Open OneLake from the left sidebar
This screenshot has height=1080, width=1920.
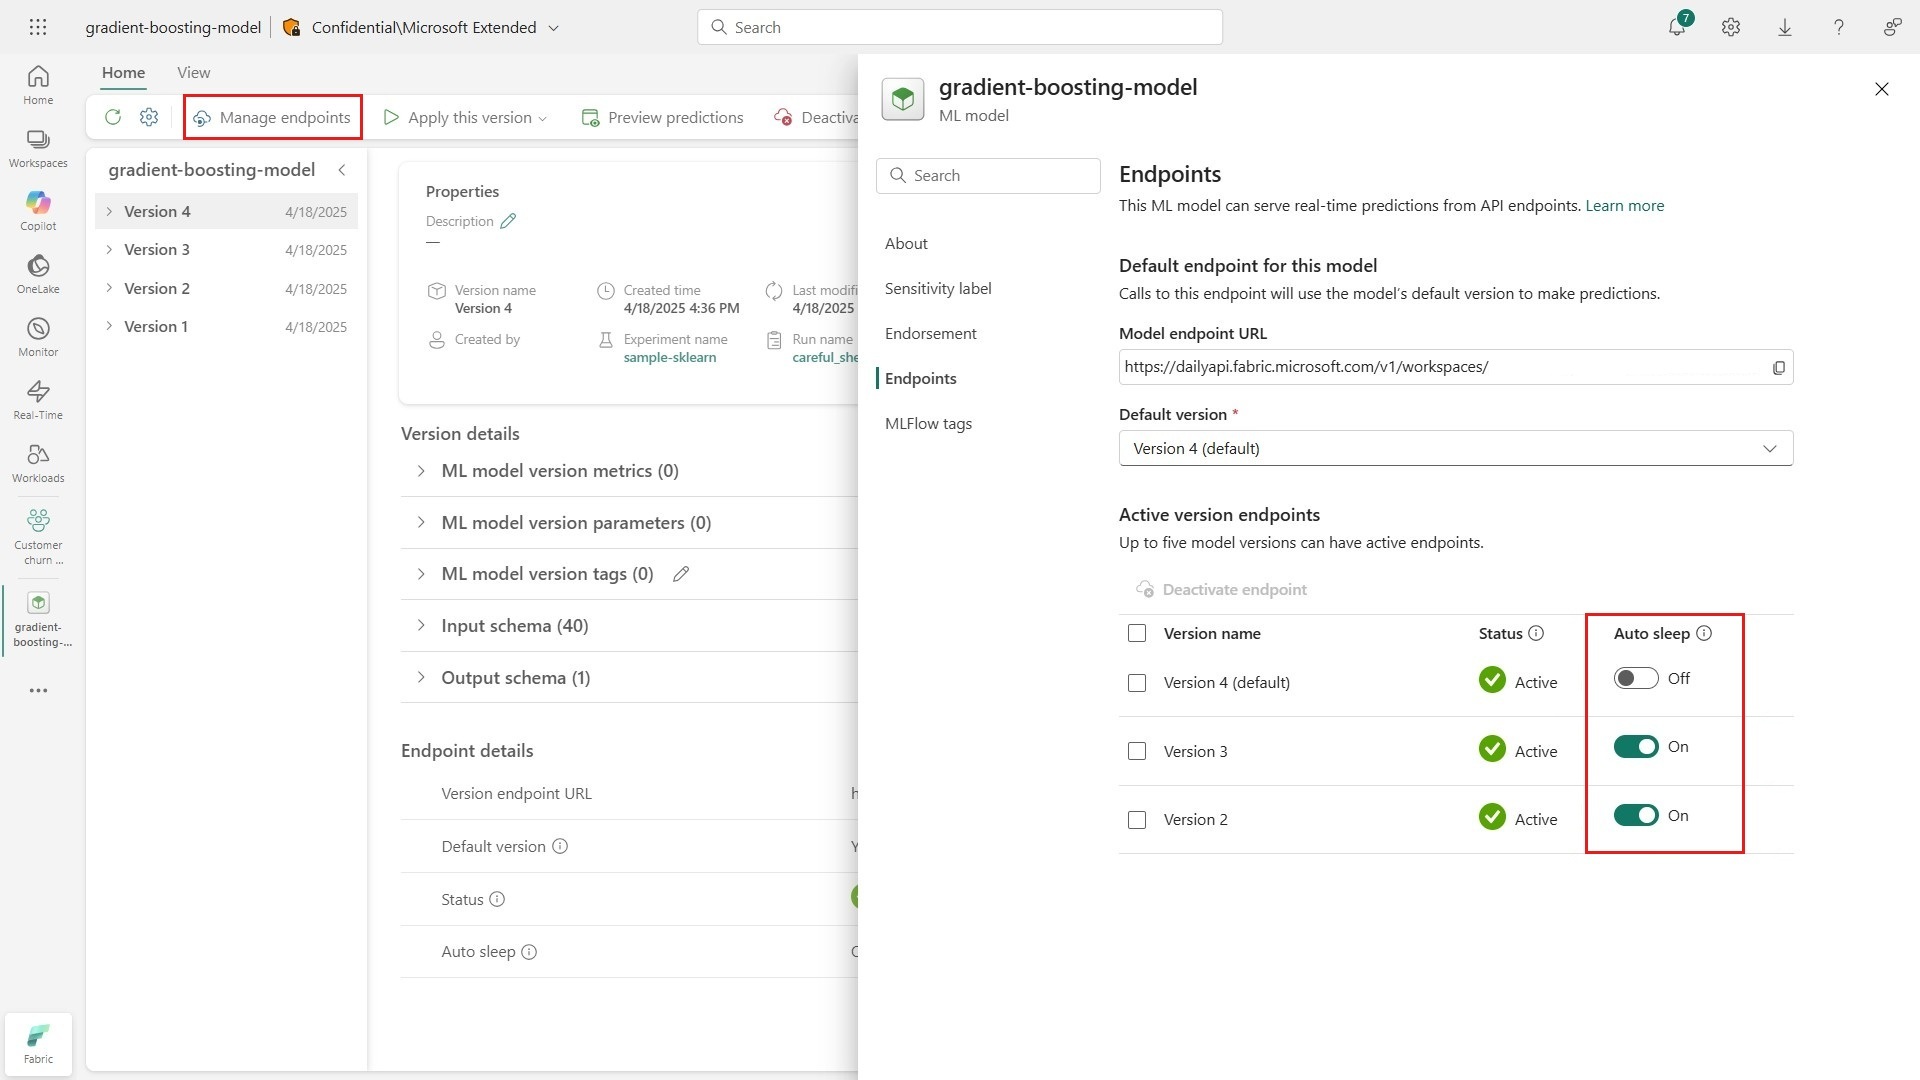pyautogui.click(x=38, y=273)
